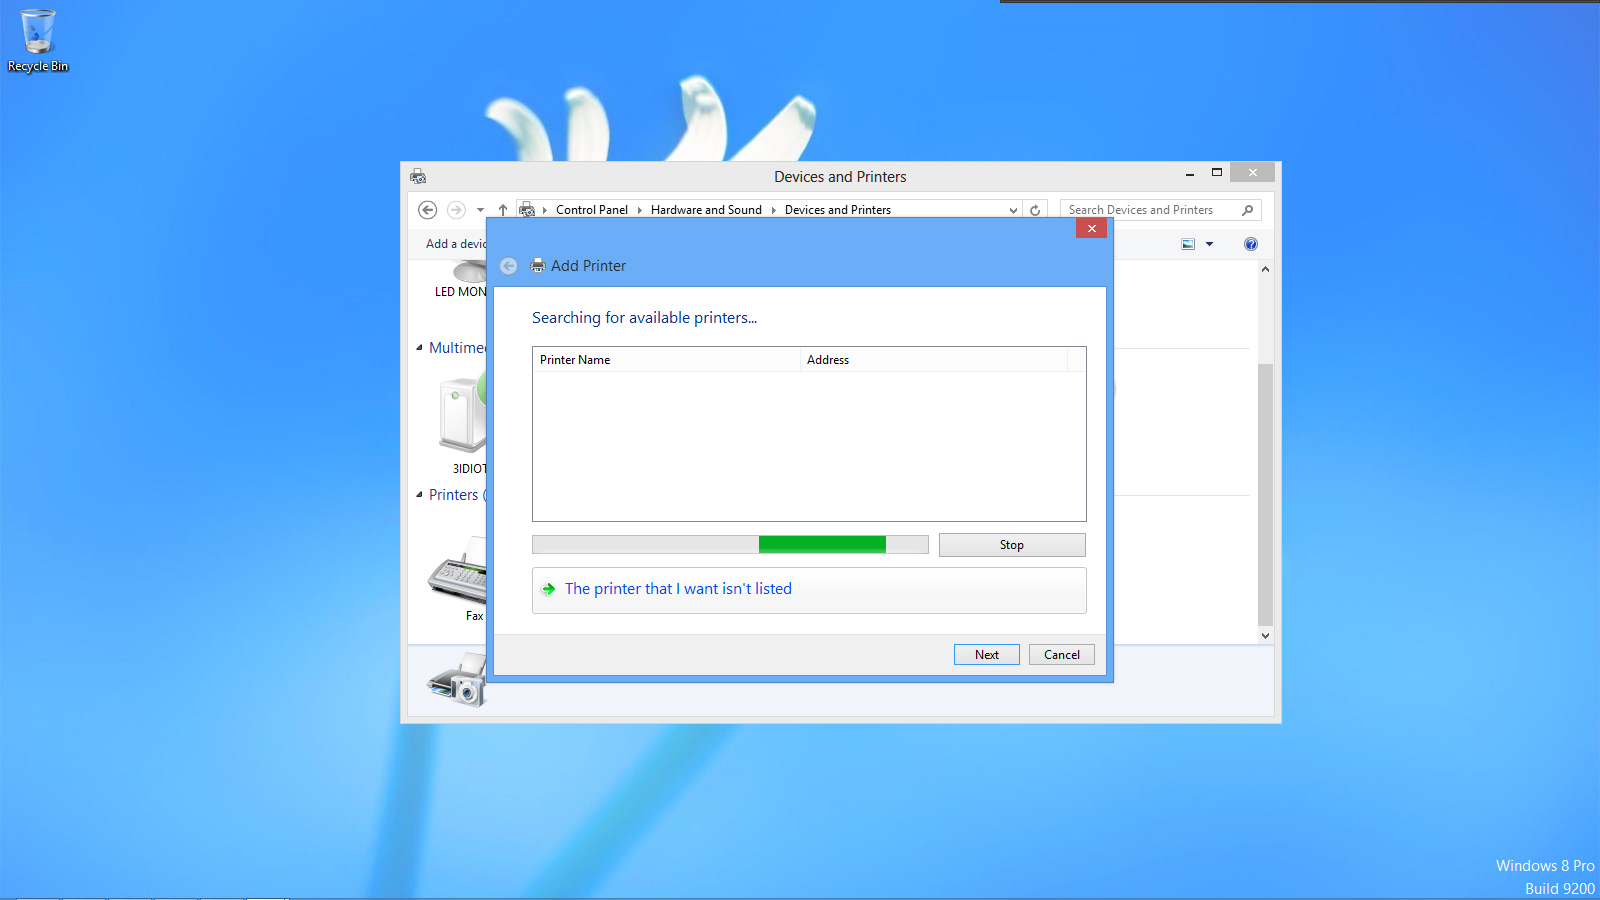Click the change view thumbnail icon

coord(1187,243)
